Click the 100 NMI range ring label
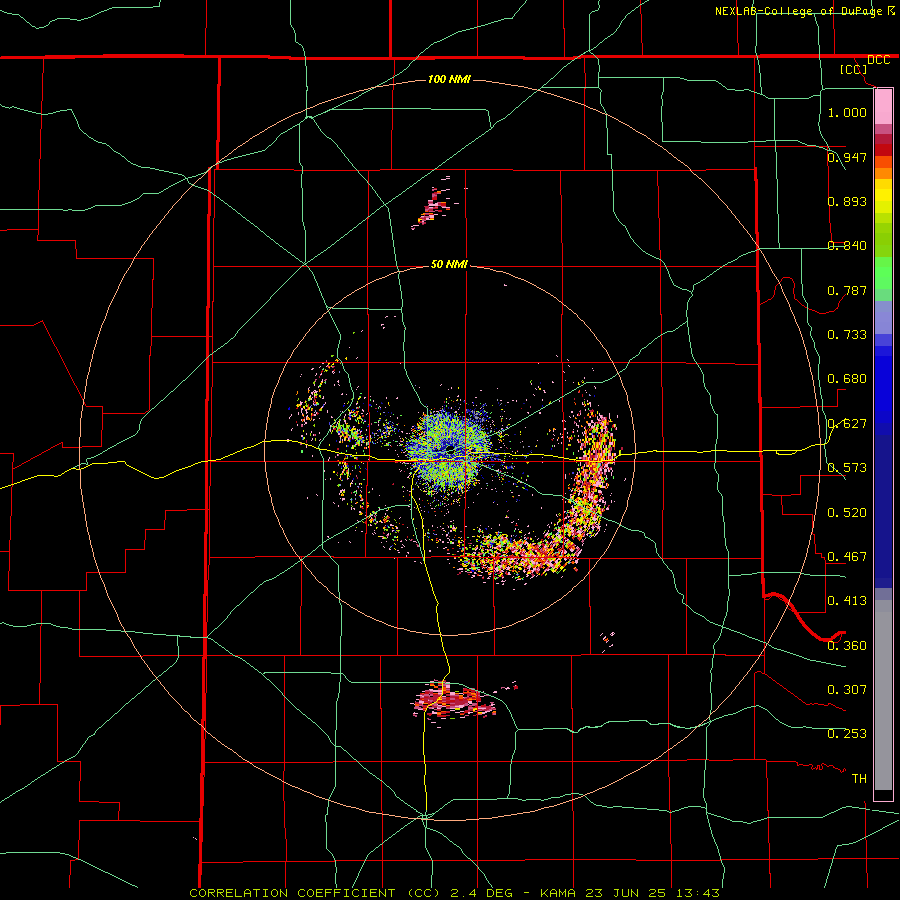This screenshot has height=900, width=900. coord(449,79)
